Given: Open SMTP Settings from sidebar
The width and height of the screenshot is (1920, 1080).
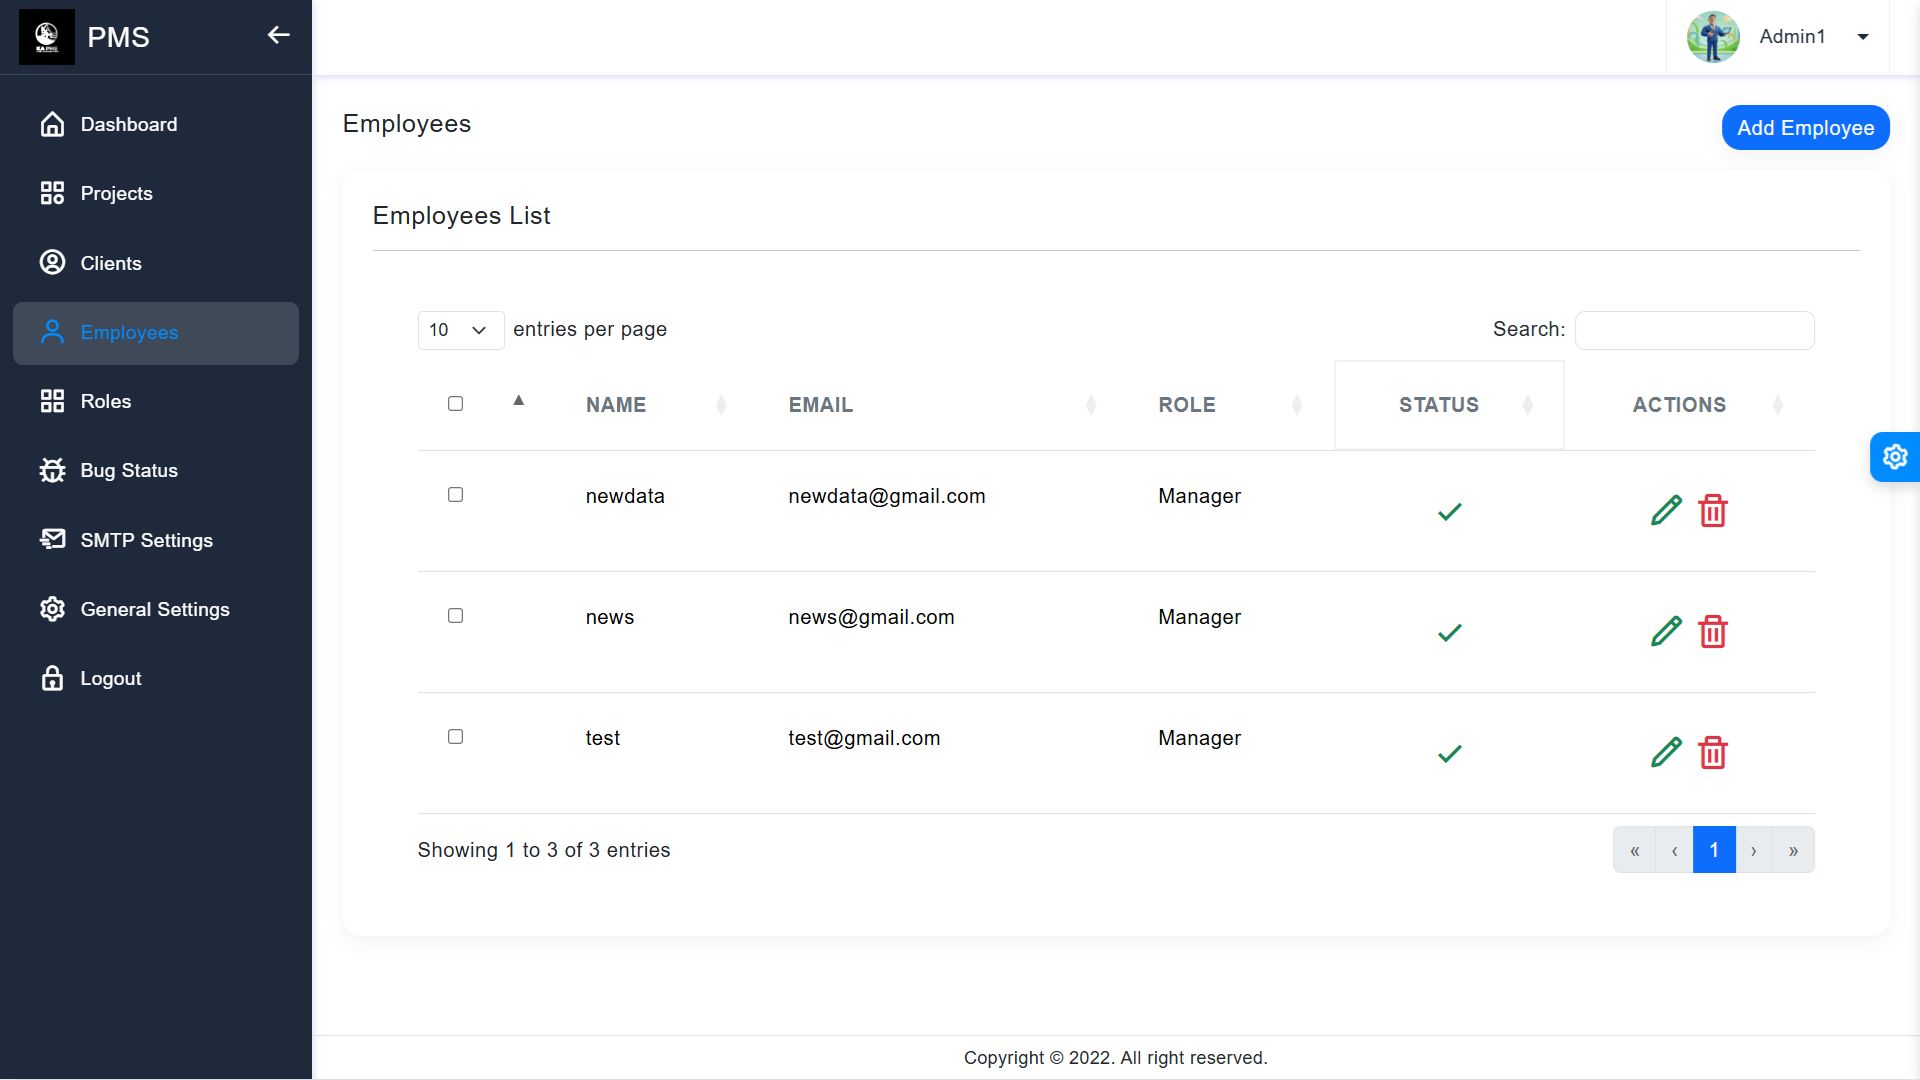Looking at the screenshot, I should [x=146, y=540].
